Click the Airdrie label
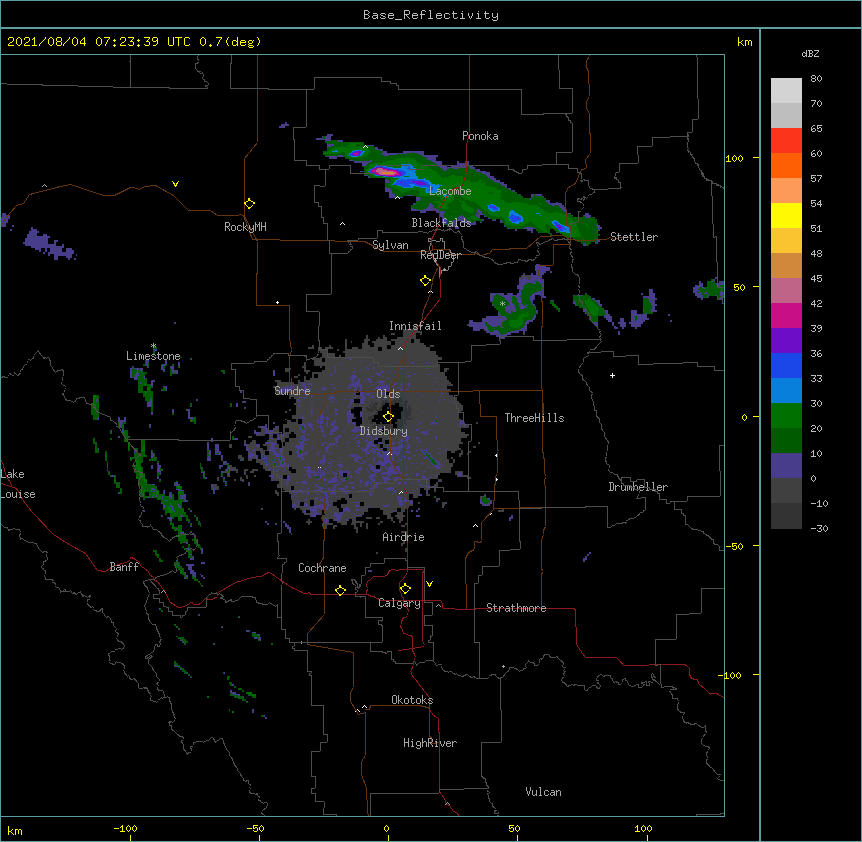This screenshot has width=862, height=842. tap(404, 537)
